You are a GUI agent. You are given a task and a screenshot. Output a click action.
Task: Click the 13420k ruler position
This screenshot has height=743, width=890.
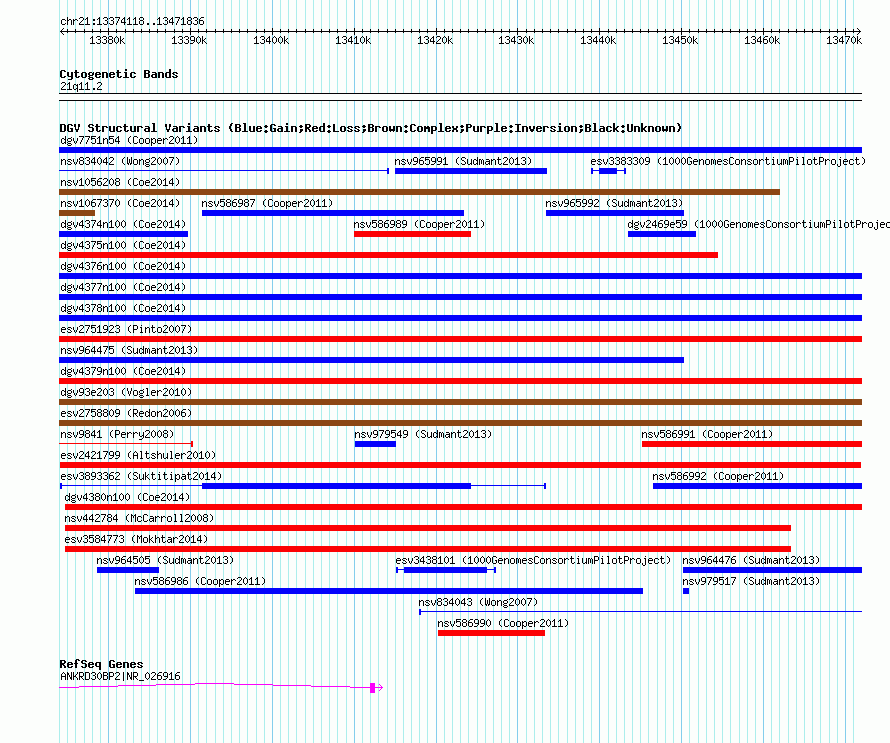tap(435, 40)
